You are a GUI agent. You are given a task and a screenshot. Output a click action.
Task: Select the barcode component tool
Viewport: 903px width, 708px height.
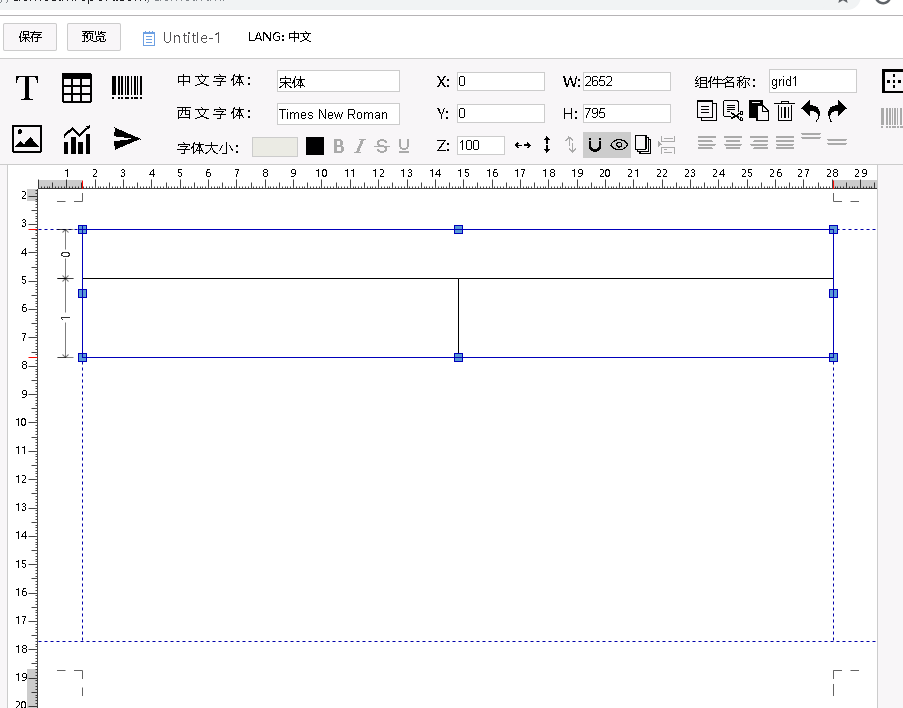tap(127, 88)
